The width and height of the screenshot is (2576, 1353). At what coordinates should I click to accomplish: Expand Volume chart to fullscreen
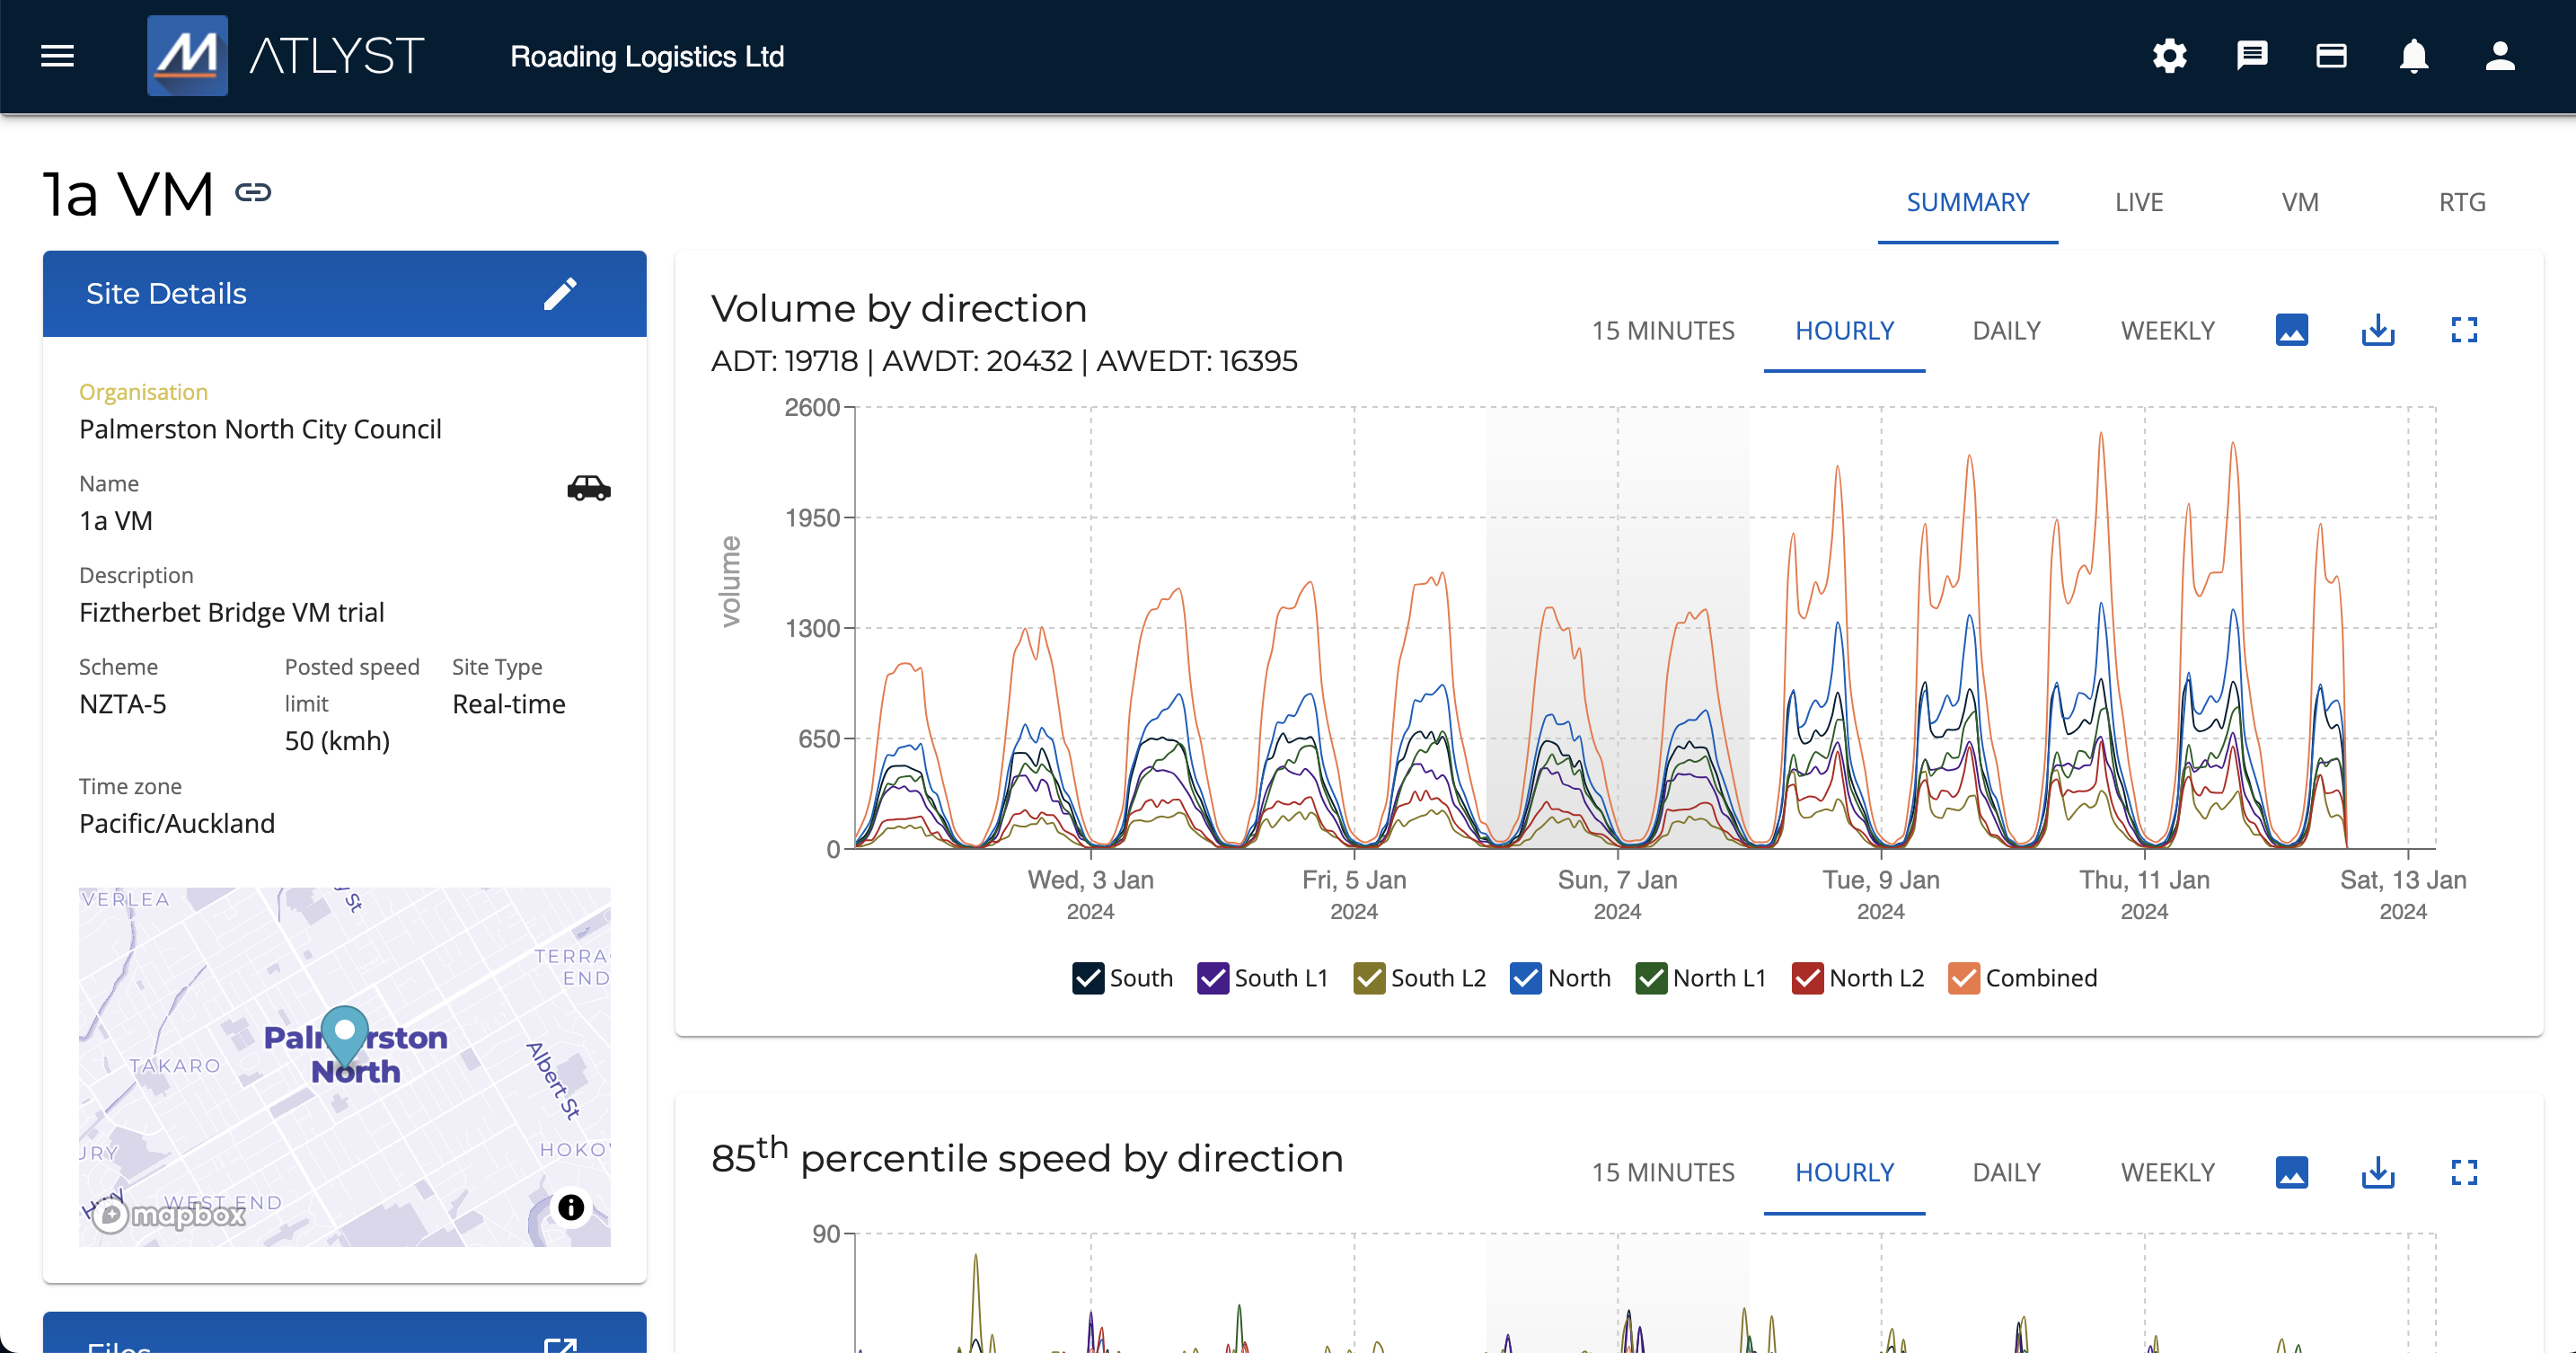tap(2464, 330)
